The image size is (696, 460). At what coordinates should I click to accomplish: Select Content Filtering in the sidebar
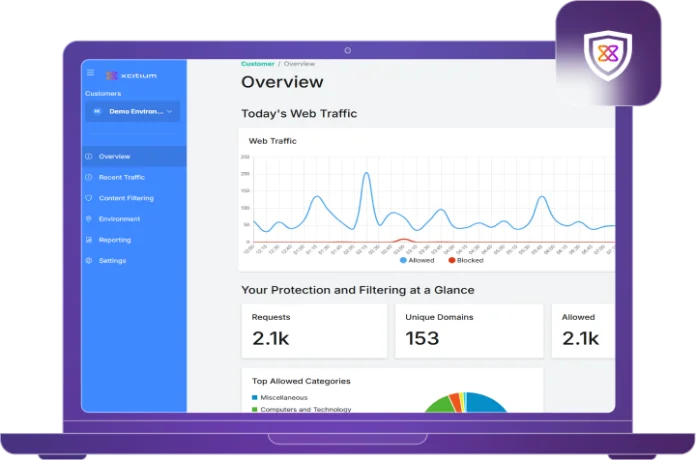tap(126, 198)
